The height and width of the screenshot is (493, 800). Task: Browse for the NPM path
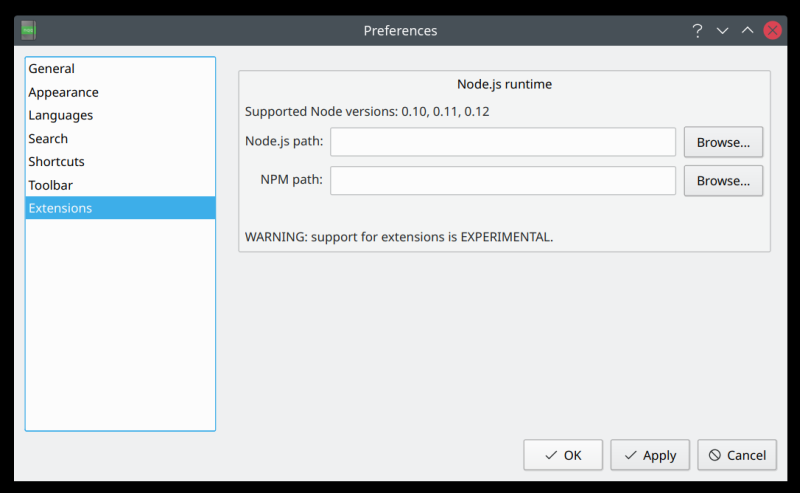(x=723, y=181)
